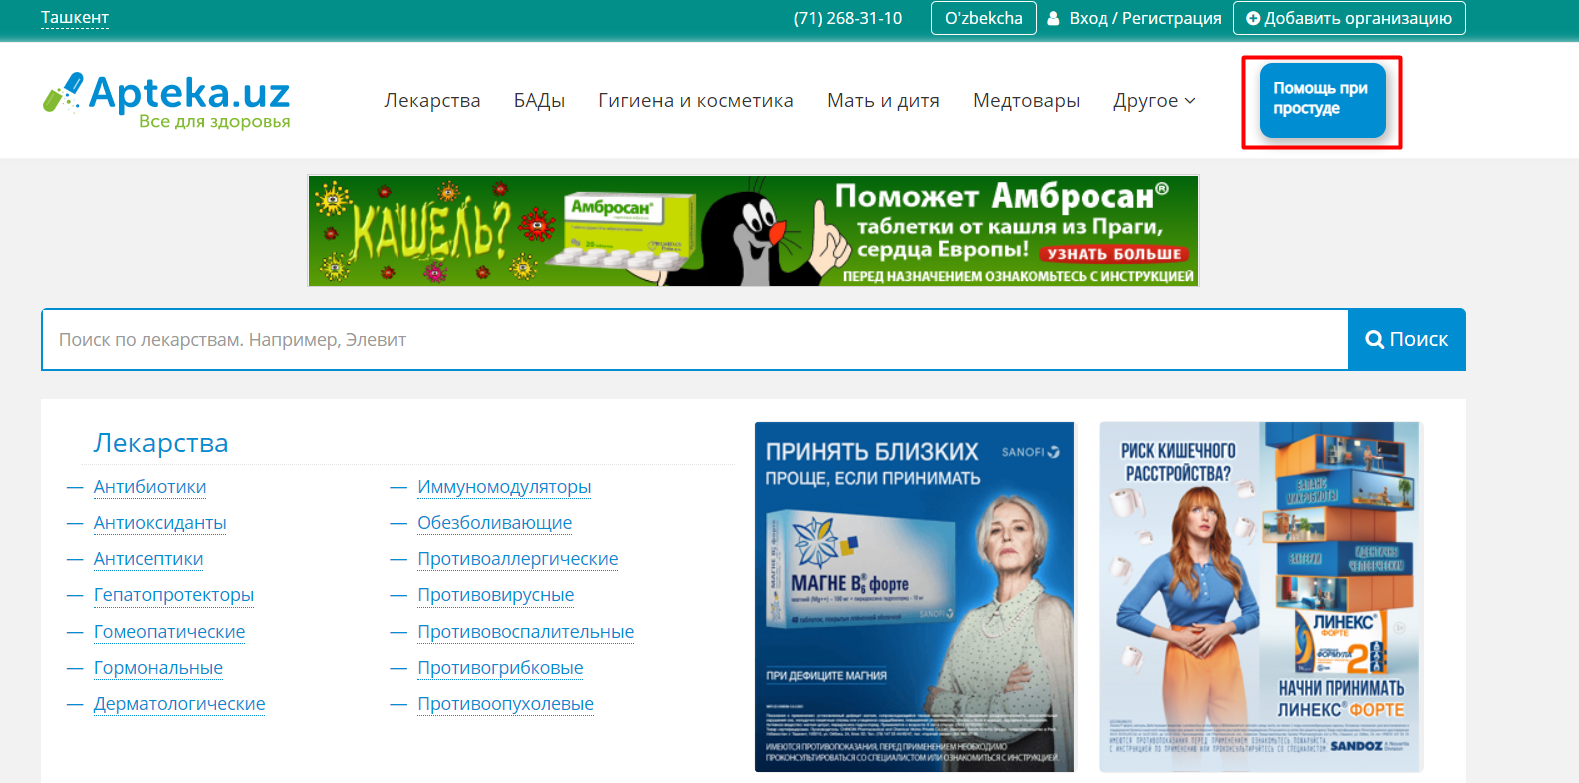The height and width of the screenshot is (783, 1579).
Task: Open the Ташкент city selector
Action: [x=75, y=18]
